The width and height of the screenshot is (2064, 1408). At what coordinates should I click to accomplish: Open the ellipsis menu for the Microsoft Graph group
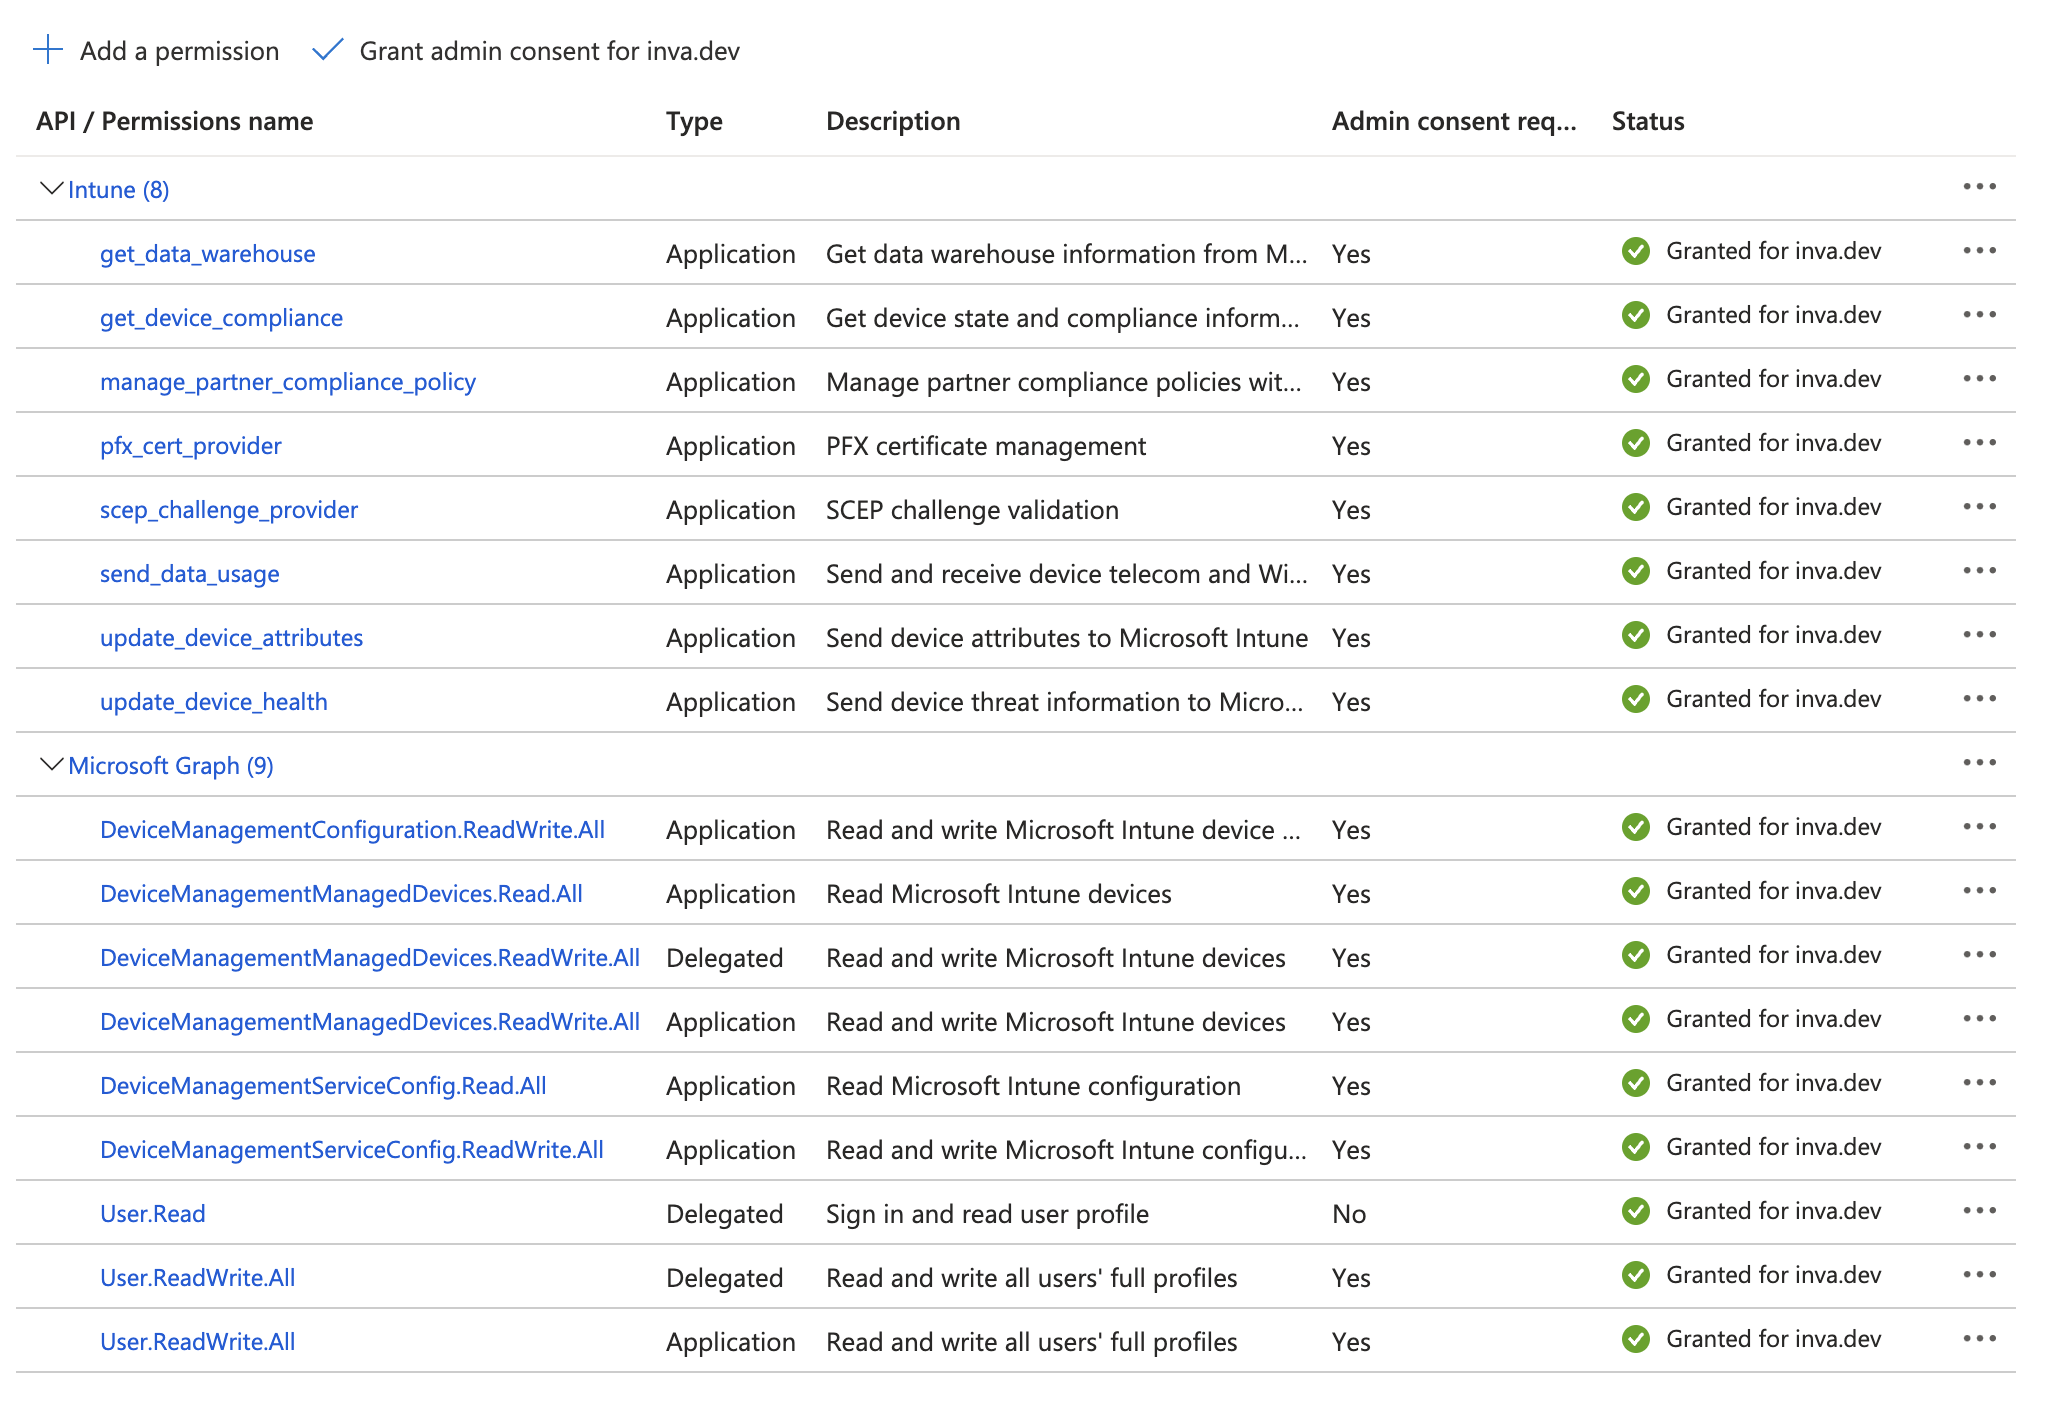pyautogui.click(x=1979, y=763)
